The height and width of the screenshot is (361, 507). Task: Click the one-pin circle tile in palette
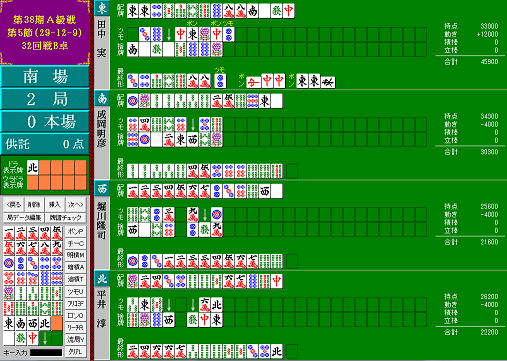coord(9,263)
